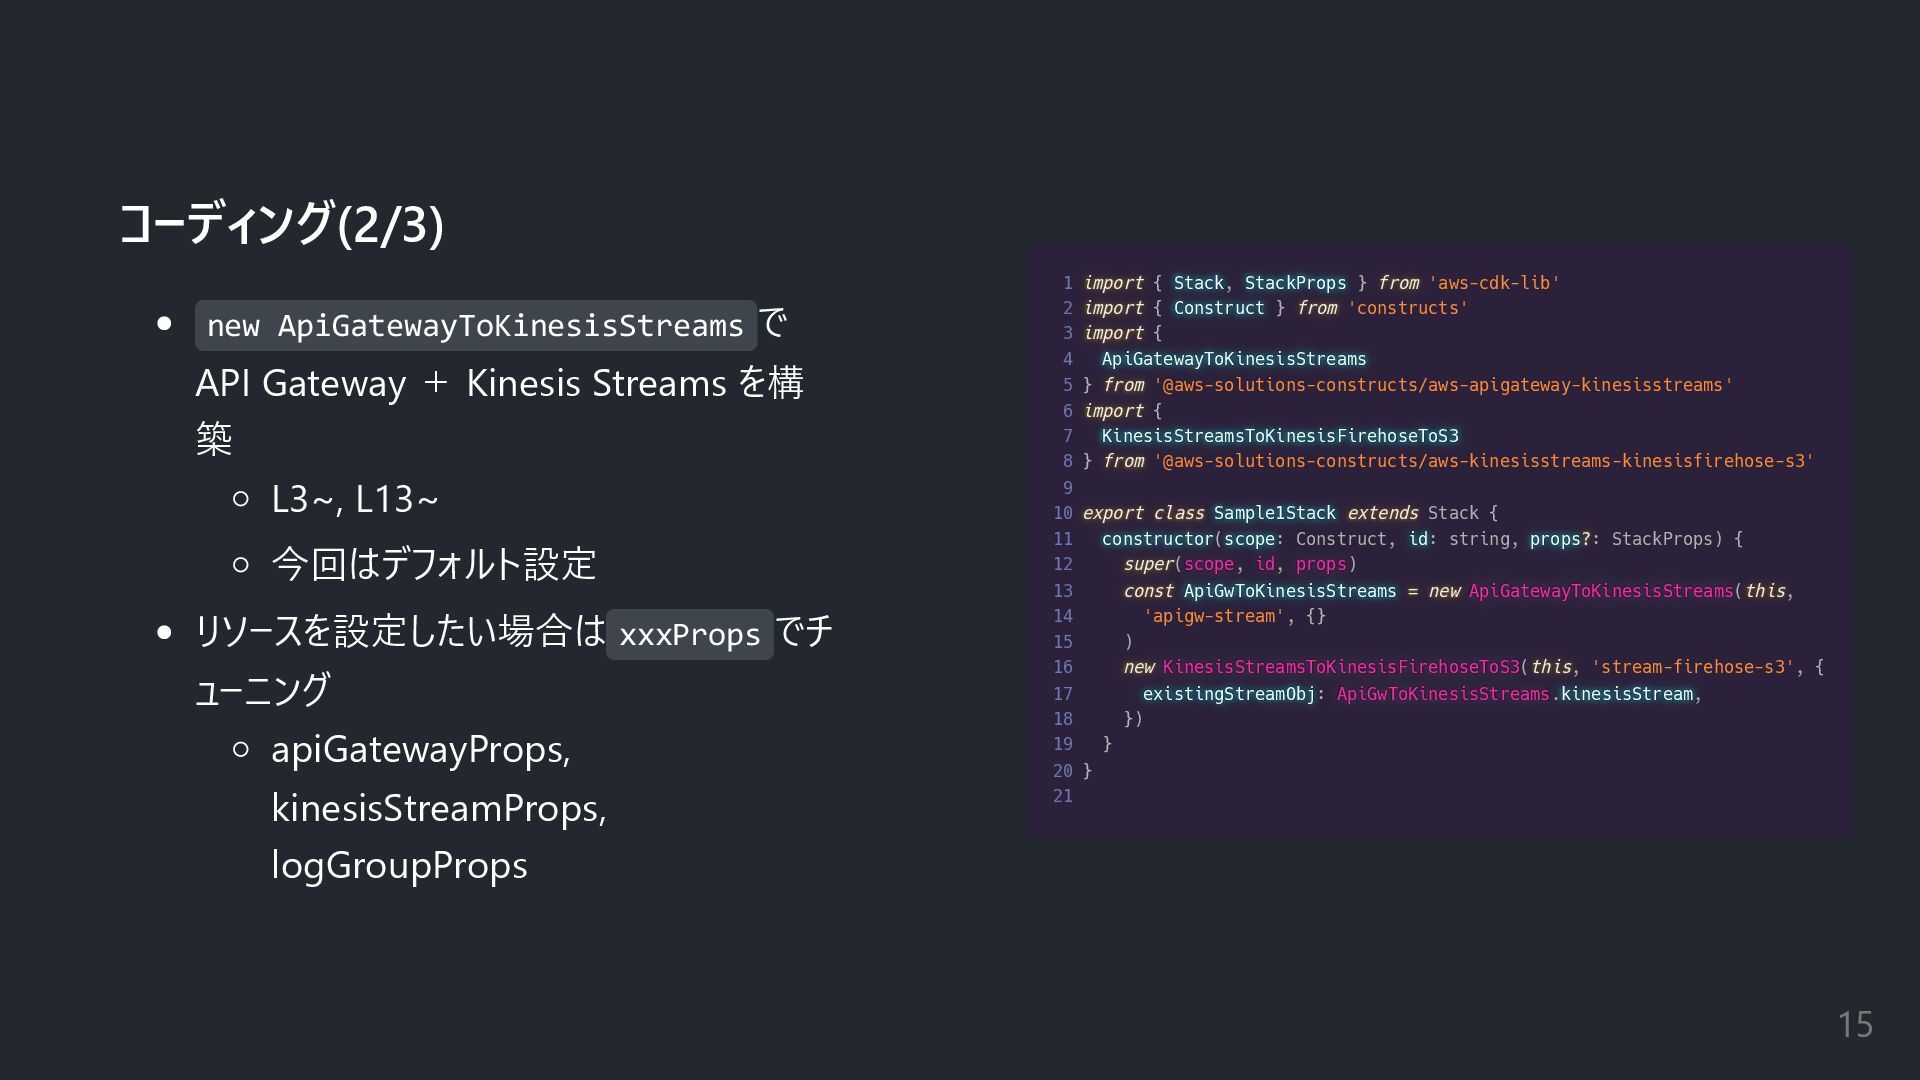Viewport: 1920px width, 1080px height.
Task: Click existingStreamObj on code line 17
Action: pyautogui.click(x=1228, y=694)
